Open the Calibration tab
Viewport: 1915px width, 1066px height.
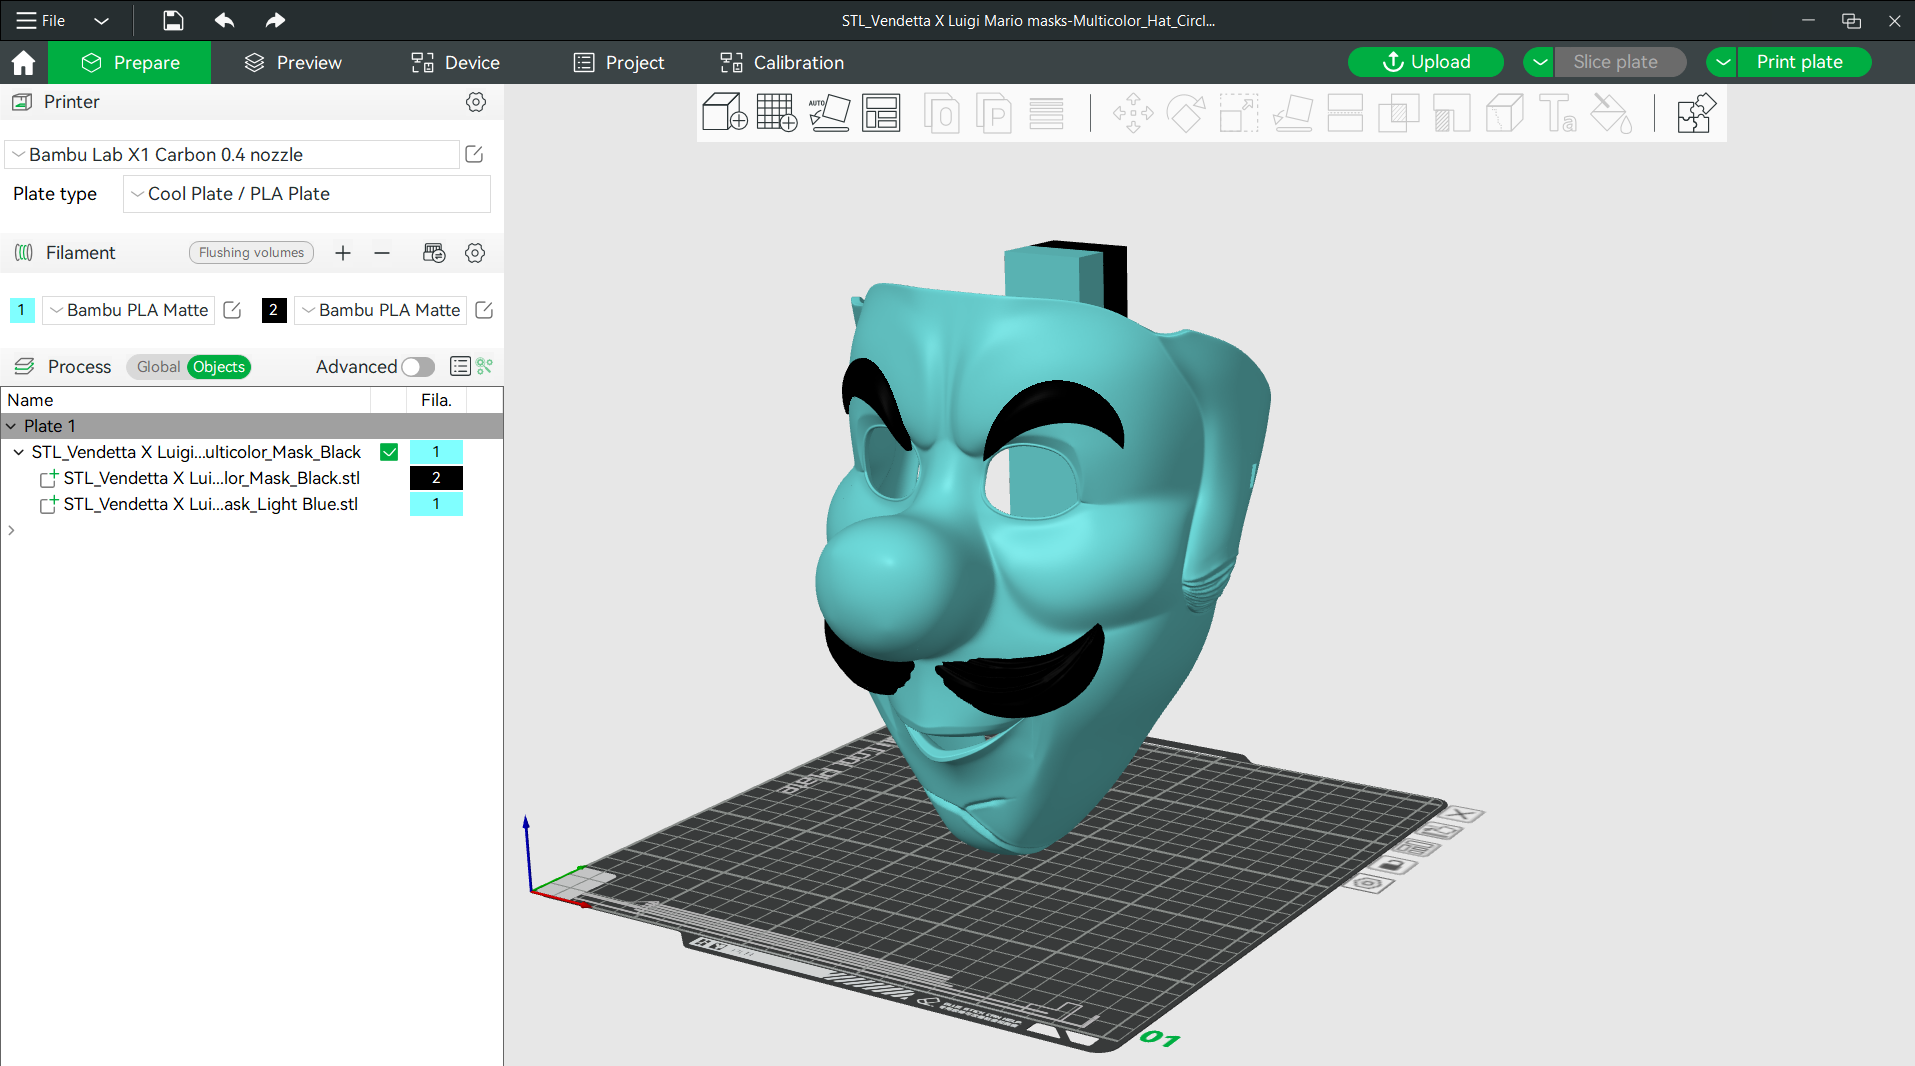[x=782, y=62]
